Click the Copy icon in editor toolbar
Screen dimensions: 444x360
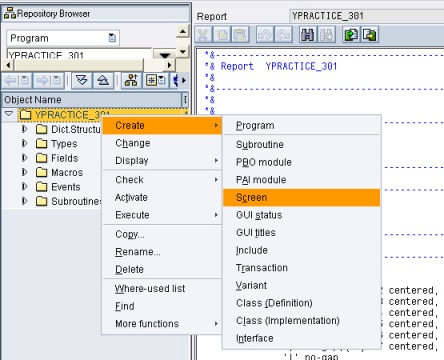[222, 35]
